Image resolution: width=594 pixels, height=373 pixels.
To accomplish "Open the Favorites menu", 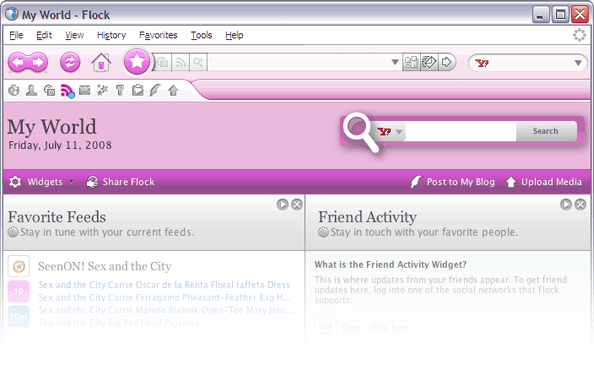I will click(158, 35).
